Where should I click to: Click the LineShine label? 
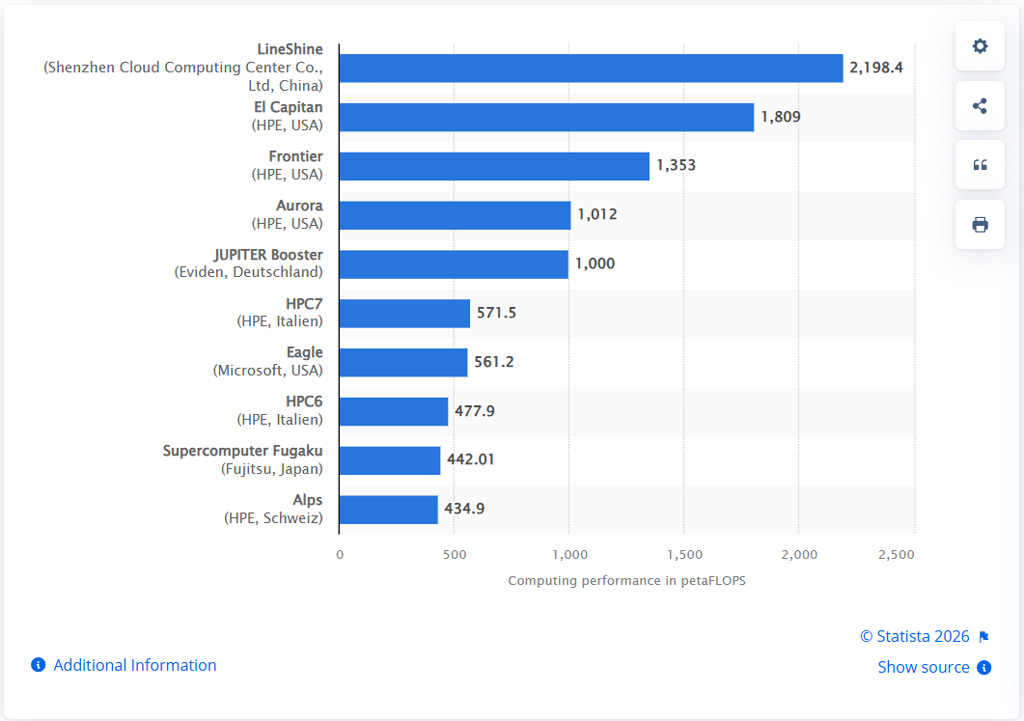click(289, 50)
